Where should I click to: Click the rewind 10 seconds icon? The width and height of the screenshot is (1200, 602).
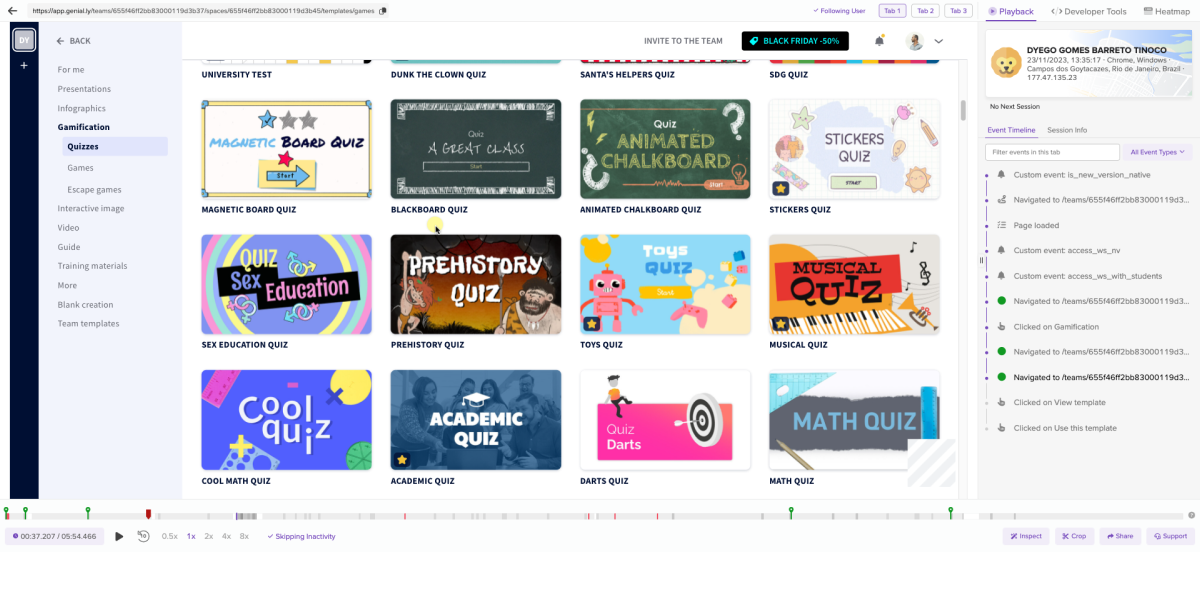pos(143,536)
